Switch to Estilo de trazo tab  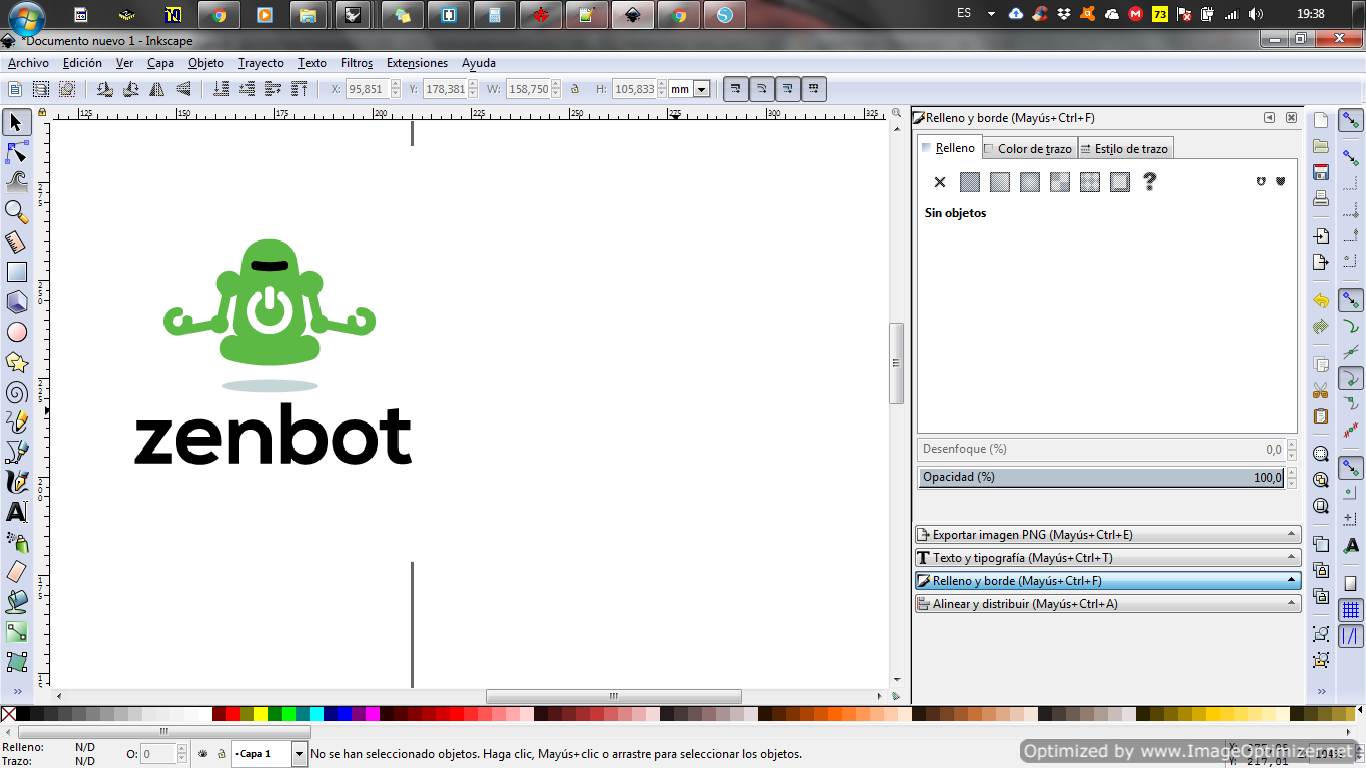click(x=1125, y=149)
